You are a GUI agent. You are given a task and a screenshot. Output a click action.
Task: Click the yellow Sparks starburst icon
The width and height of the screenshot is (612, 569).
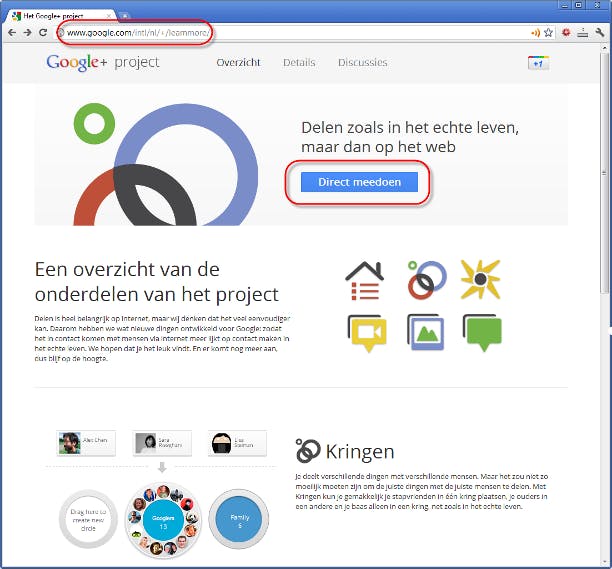tap(480, 279)
